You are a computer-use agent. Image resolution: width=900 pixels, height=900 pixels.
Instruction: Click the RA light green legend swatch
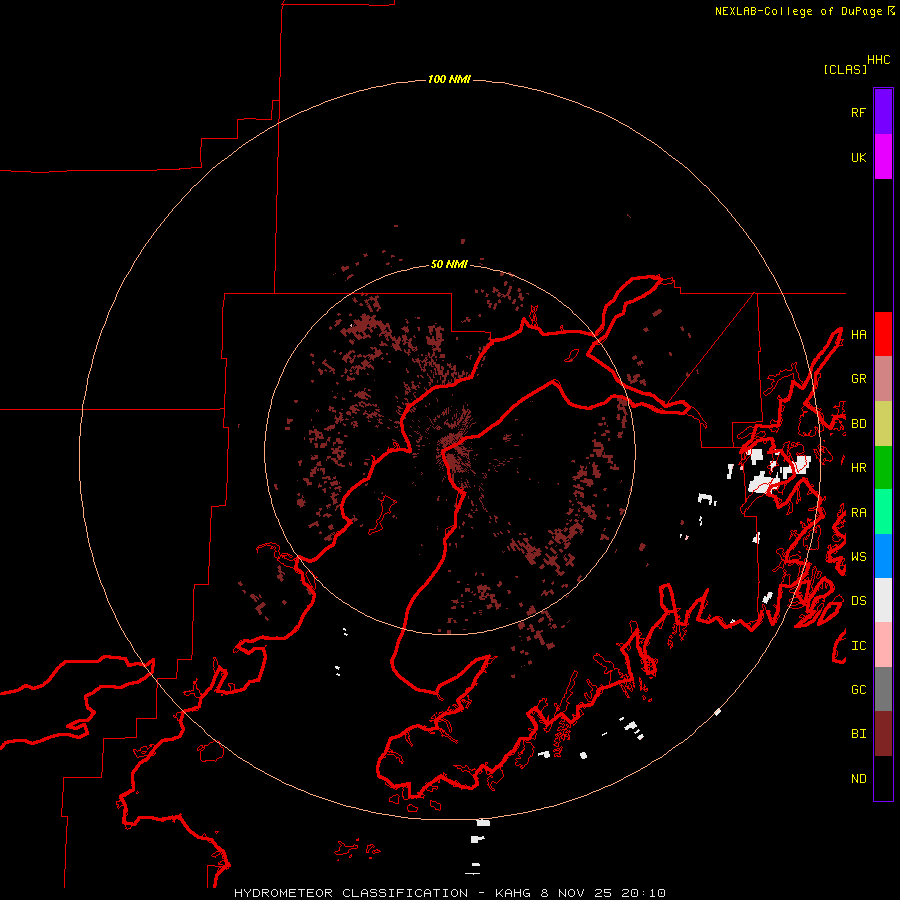883,512
